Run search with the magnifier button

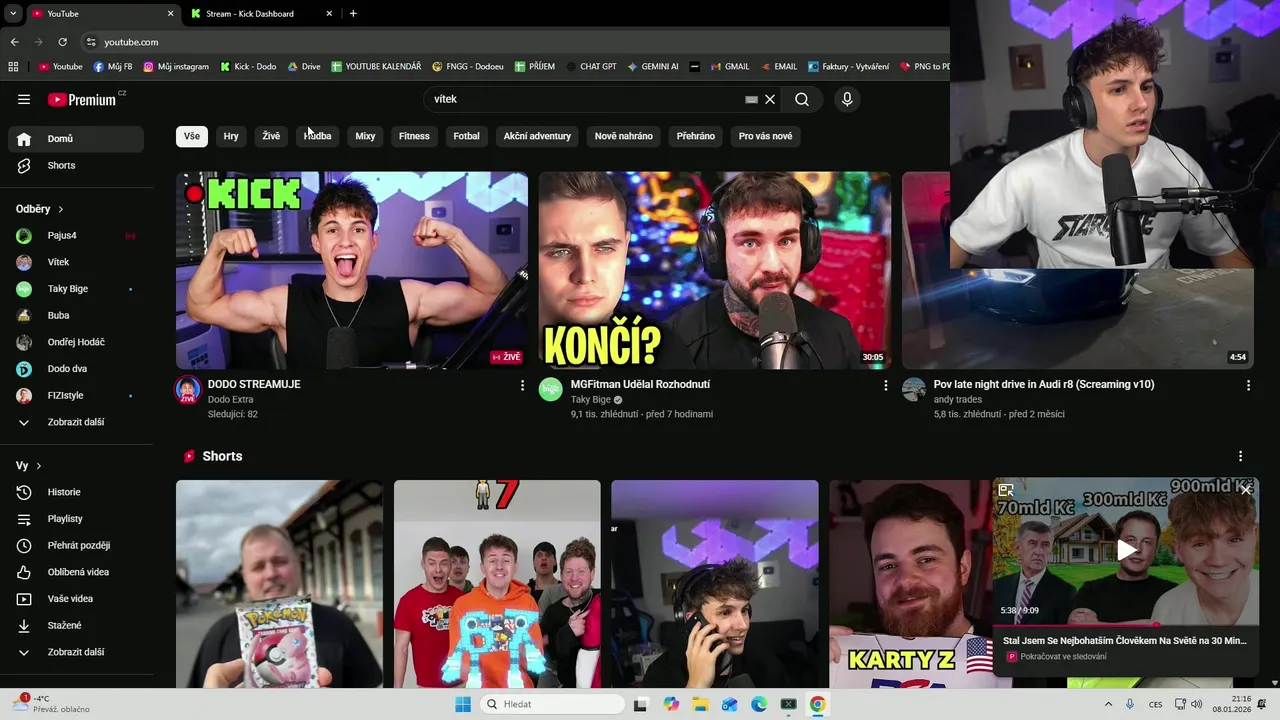(x=802, y=99)
